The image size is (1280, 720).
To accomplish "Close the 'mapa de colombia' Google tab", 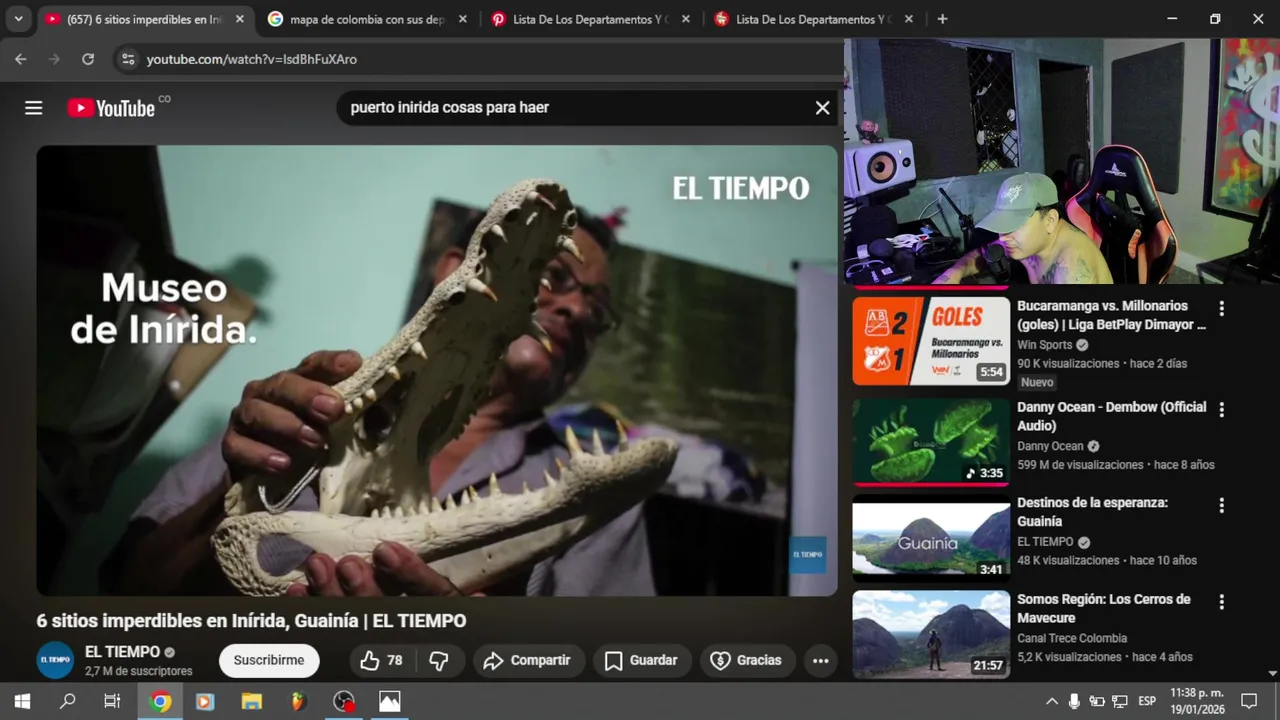I will pyautogui.click(x=462, y=19).
